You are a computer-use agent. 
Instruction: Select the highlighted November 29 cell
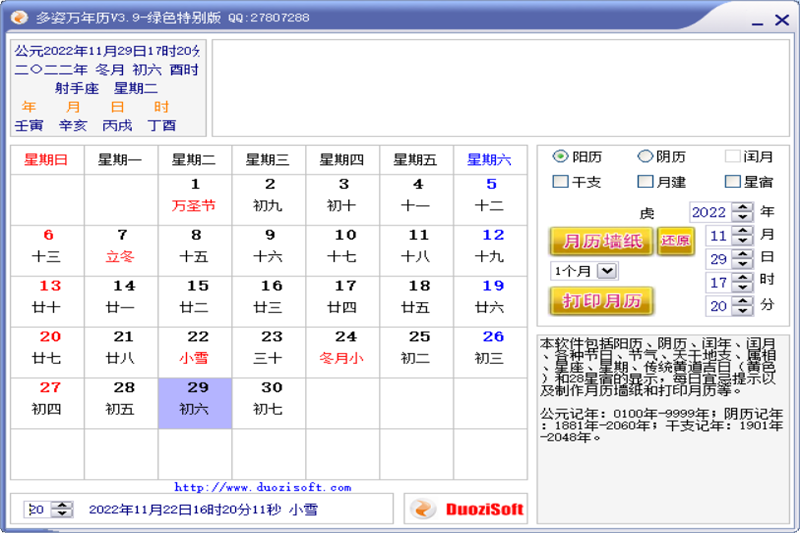pyautogui.click(x=195, y=403)
